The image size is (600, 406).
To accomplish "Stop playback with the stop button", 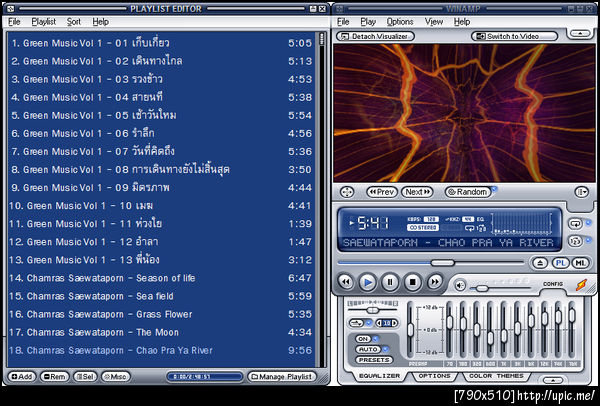I will point(412,282).
